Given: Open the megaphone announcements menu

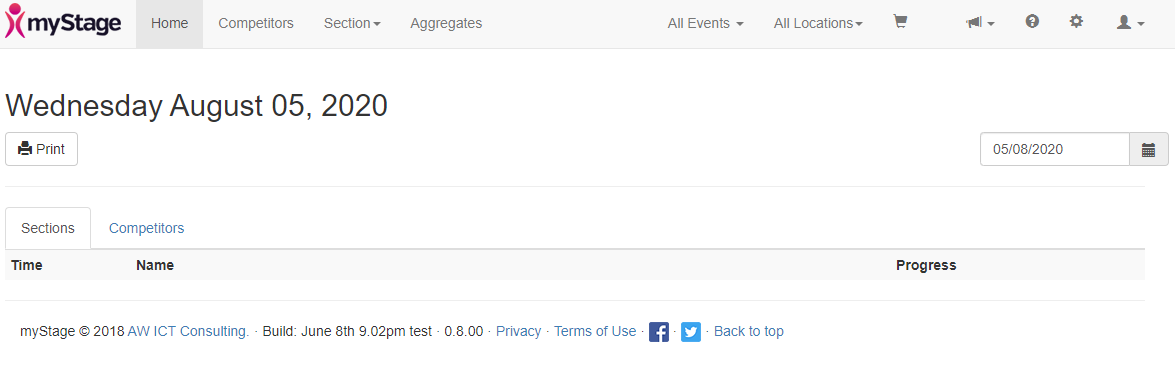Looking at the screenshot, I should [x=980, y=23].
